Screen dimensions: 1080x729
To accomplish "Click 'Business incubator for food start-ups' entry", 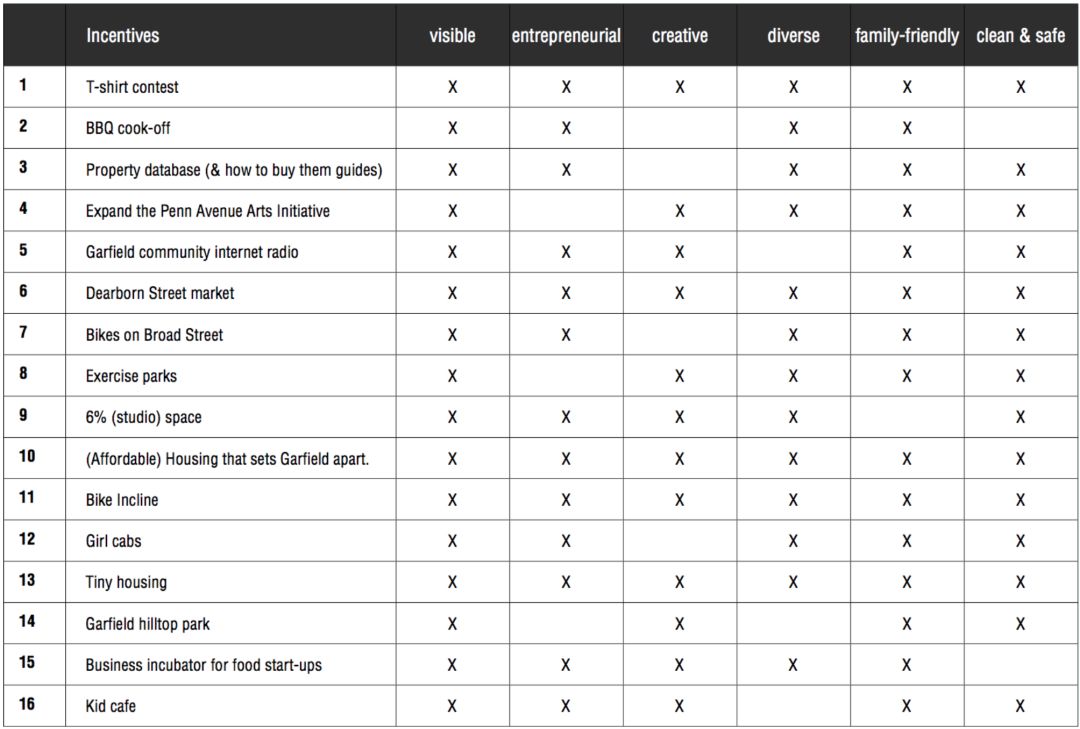I will [203, 666].
